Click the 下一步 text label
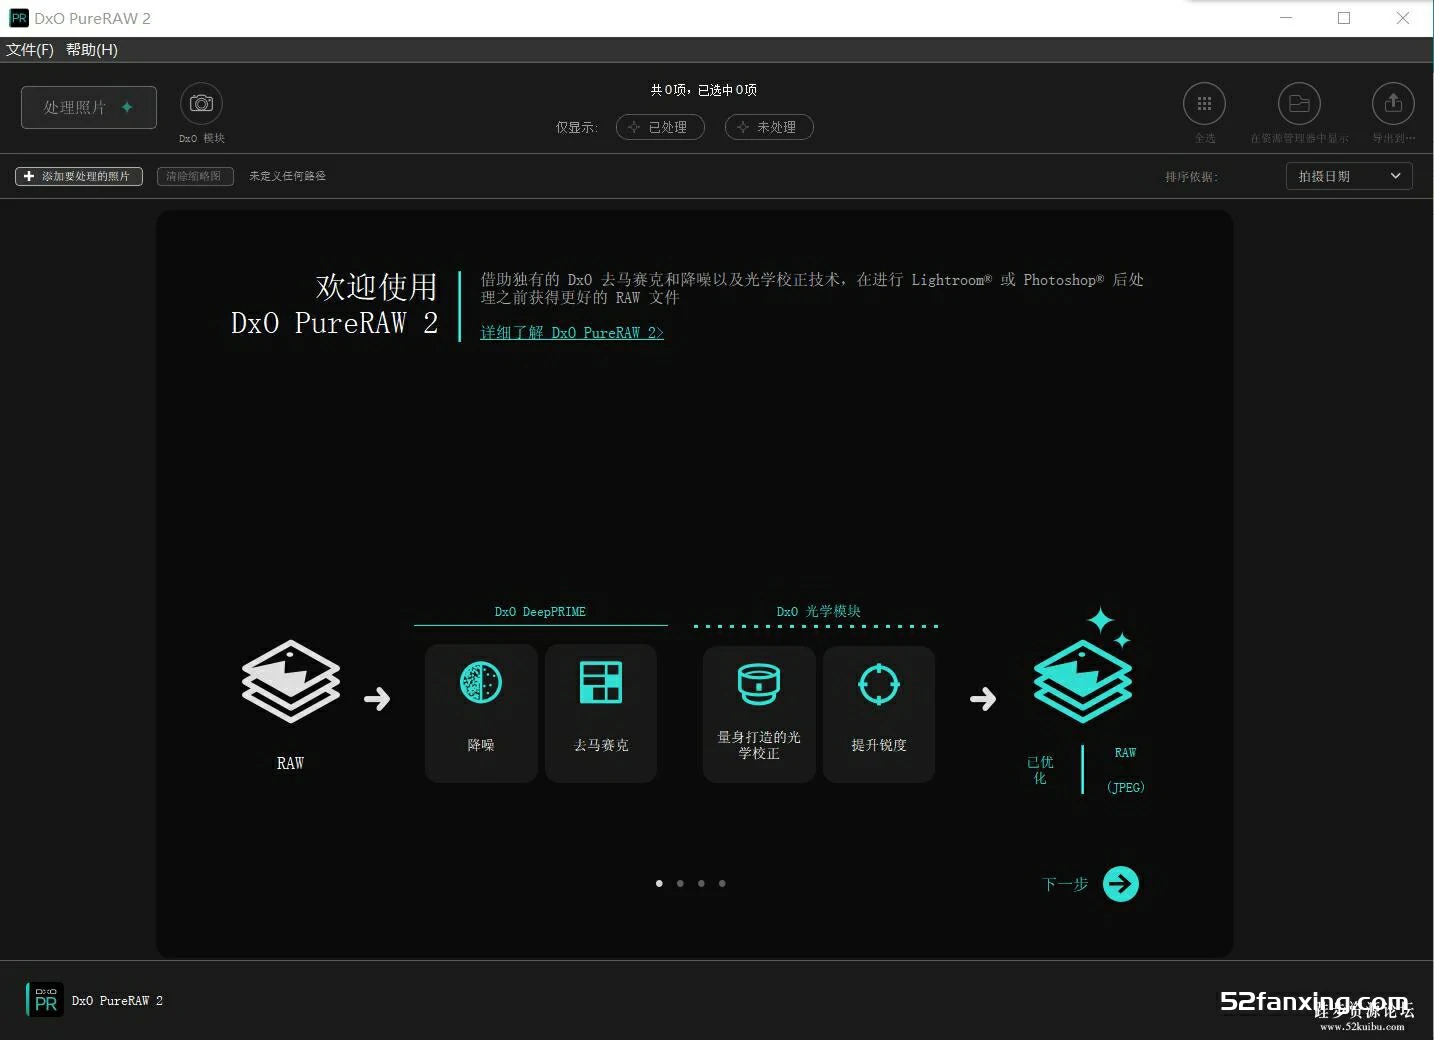1434x1040 pixels. coord(1065,884)
